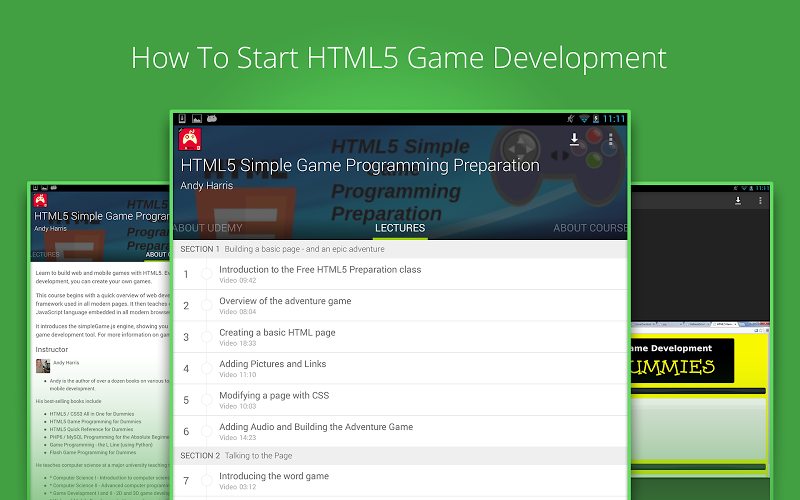Tap the 11:11 clock in center status bar
This screenshot has height=500, width=800.
[614, 119]
